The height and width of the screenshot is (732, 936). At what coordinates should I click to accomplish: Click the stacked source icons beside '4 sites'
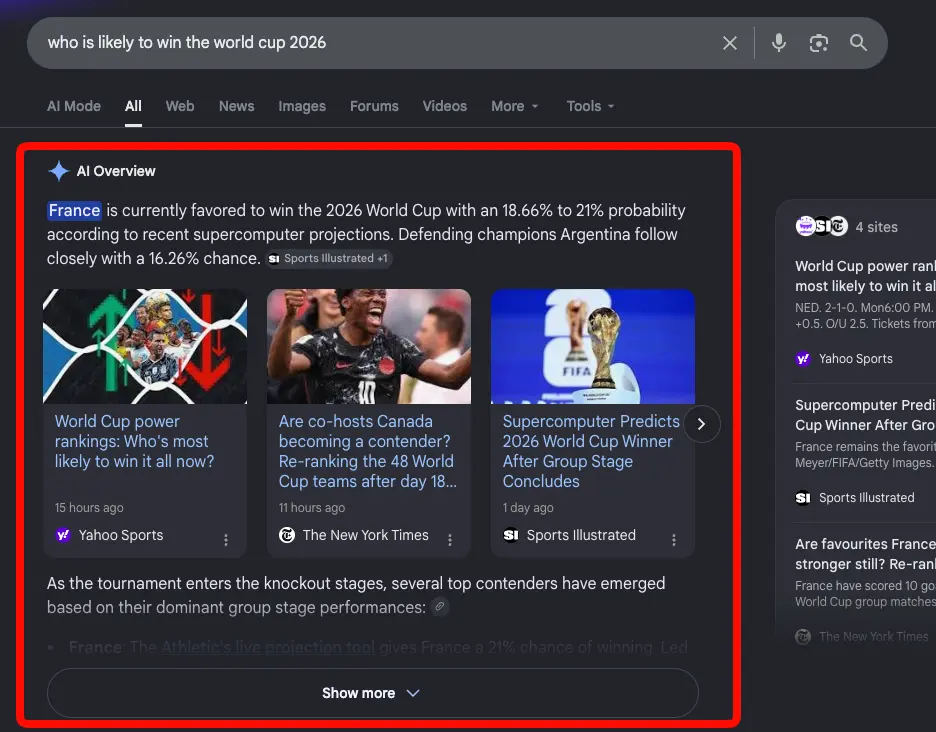pos(821,226)
